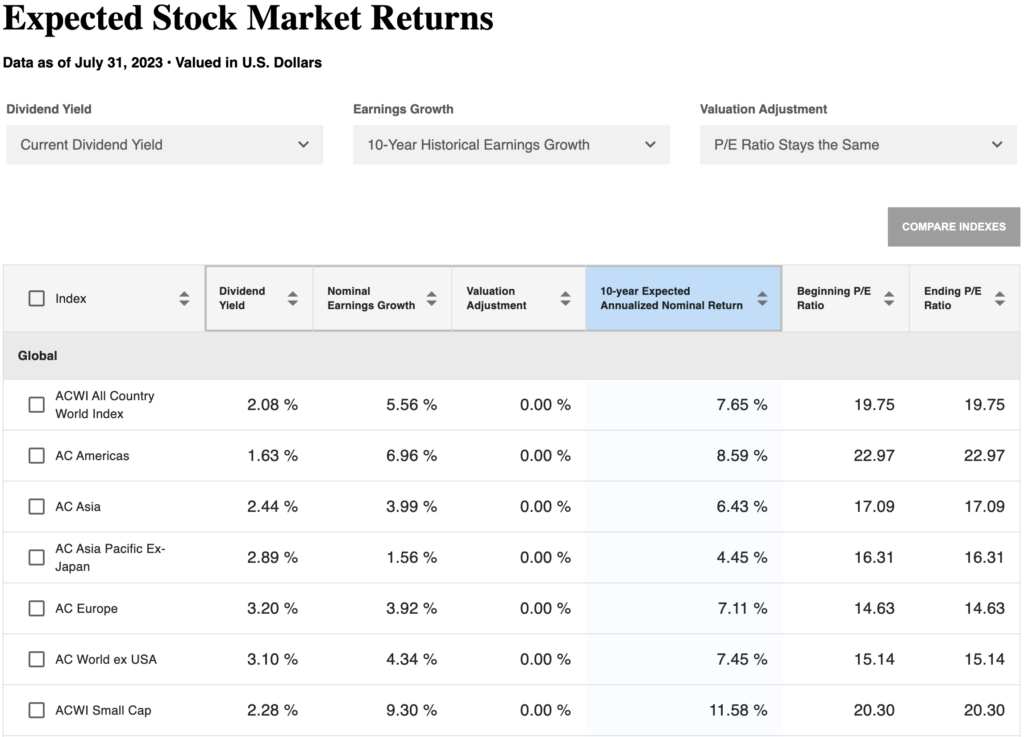The width and height of the screenshot is (1024, 737).
Task: Sort by Nominal Earnings Growth arrows
Action: (432, 298)
